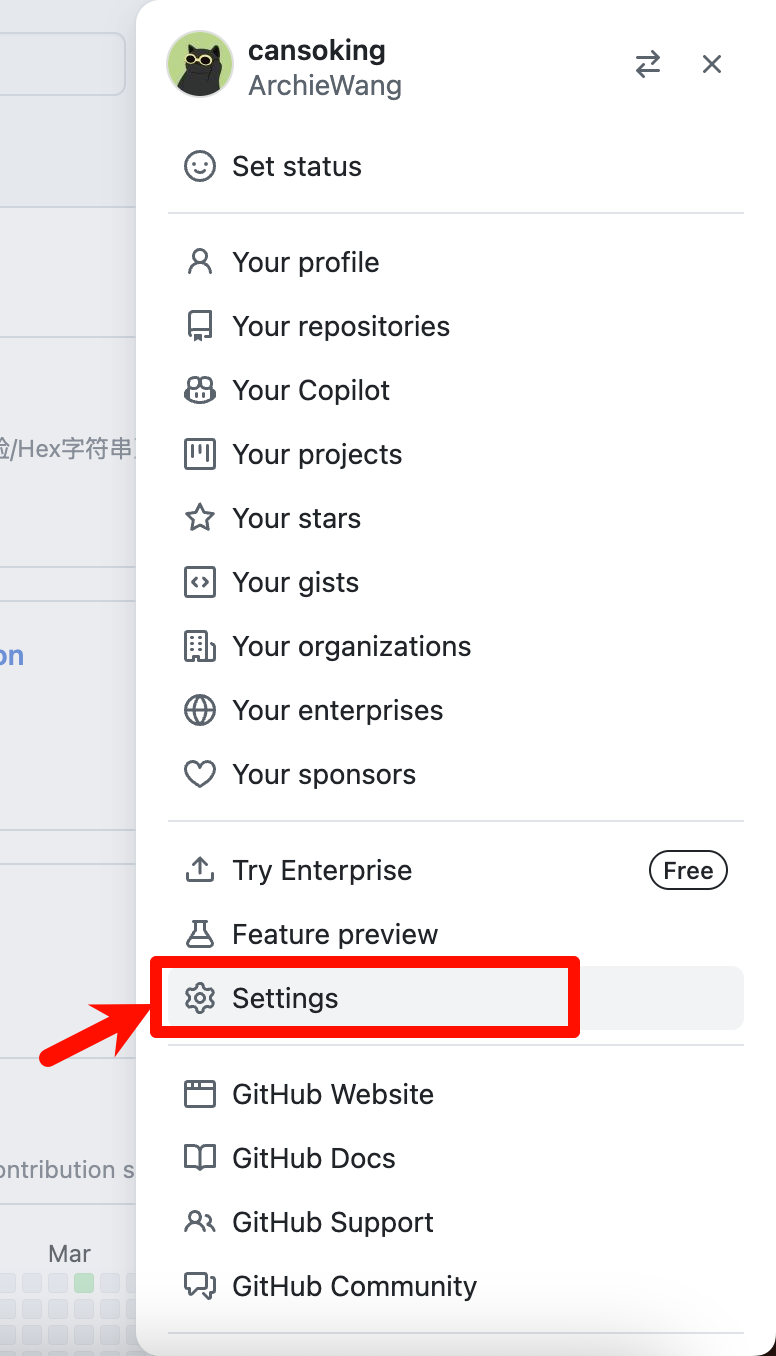Click the code brackets icon for Your gists
Image resolution: width=776 pixels, height=1356 pixels.
(200, 582)
